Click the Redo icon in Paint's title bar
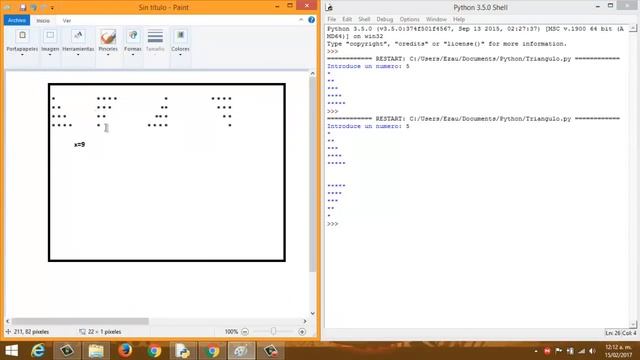Image resolution: width=640 pixels, height=360 pixels. click(44, 7)
